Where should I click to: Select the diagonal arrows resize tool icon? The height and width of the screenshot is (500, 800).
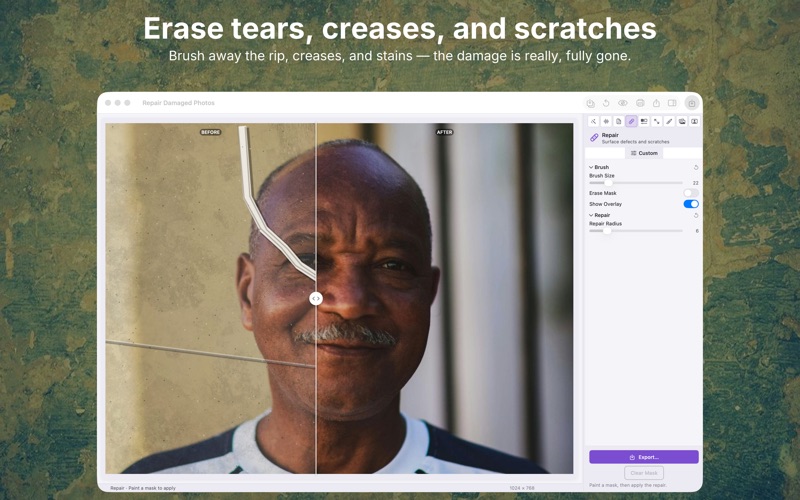[x=657, y=121]
